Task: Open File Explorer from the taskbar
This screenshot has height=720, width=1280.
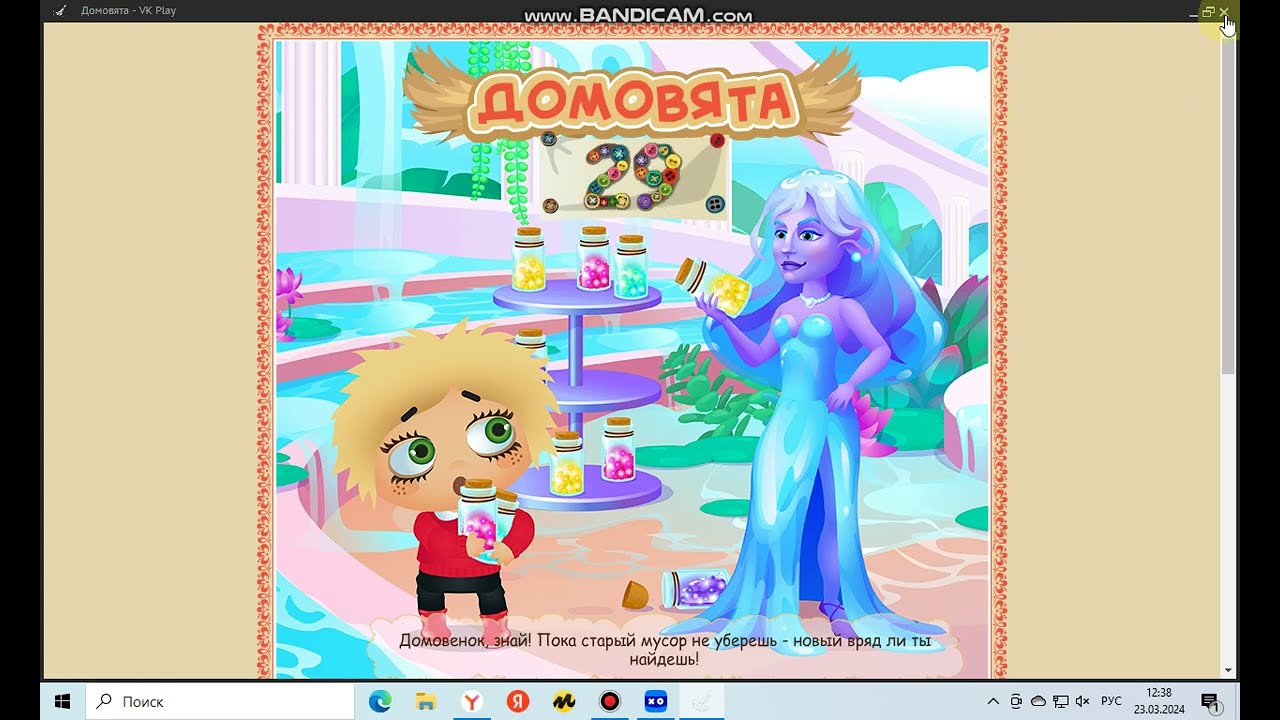Action: coord(426,701)
